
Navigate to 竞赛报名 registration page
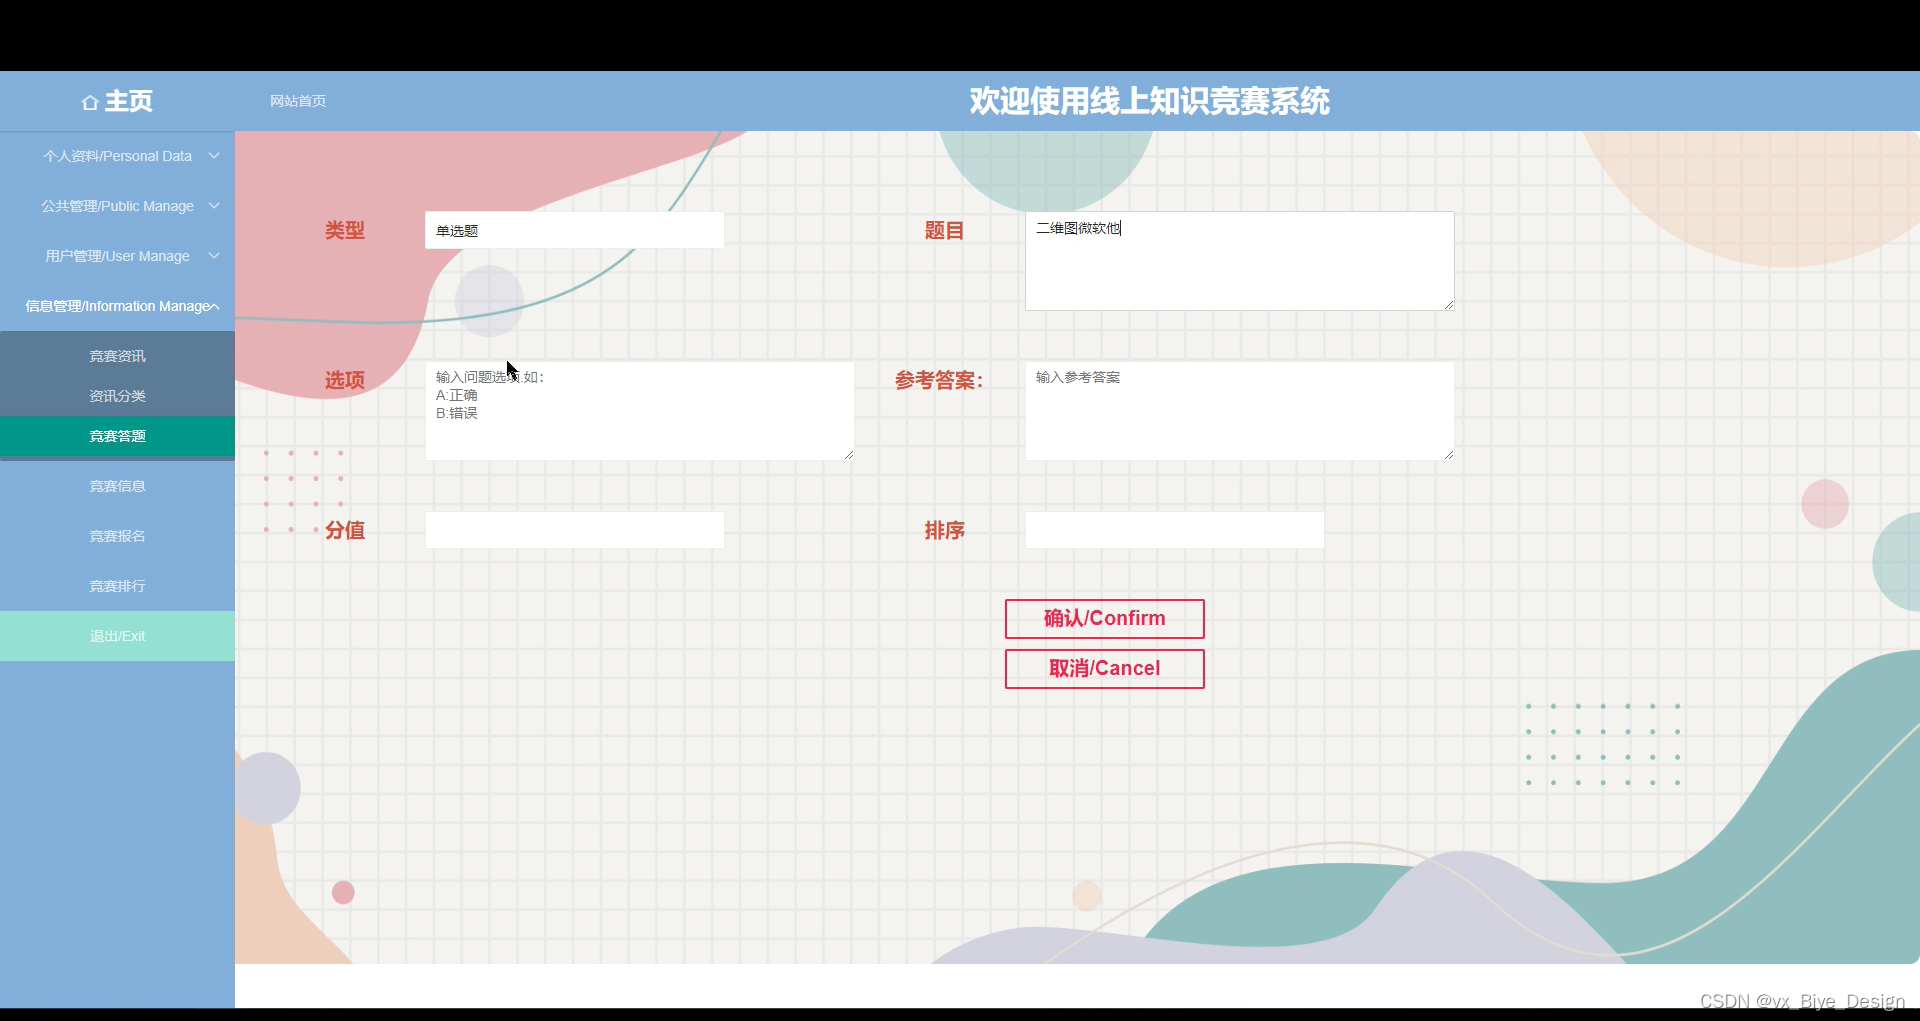pos(117,536)
